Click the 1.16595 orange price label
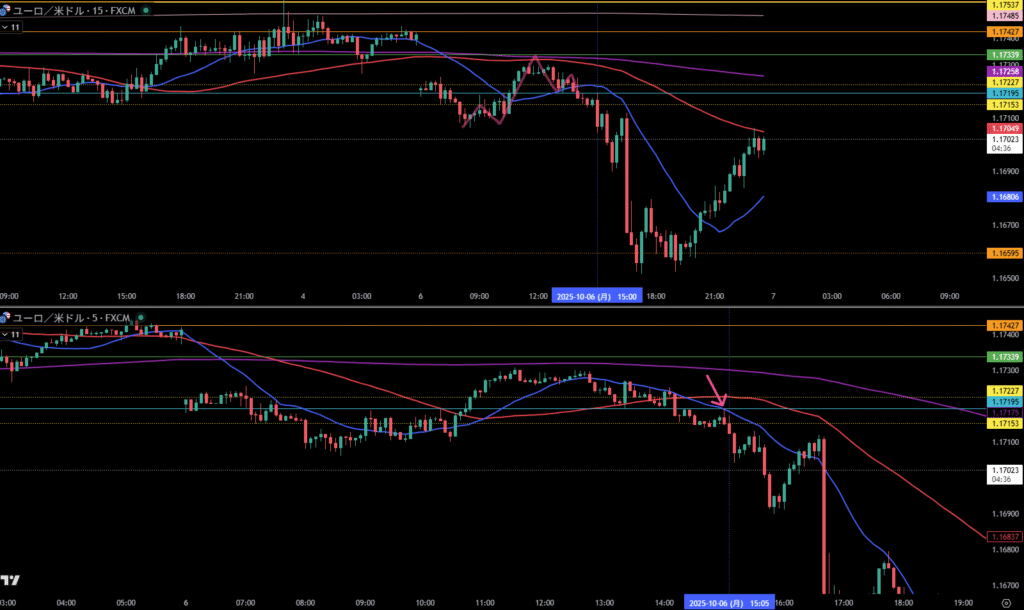This screenshot has height=610, width=1024. coord(1003,254)
